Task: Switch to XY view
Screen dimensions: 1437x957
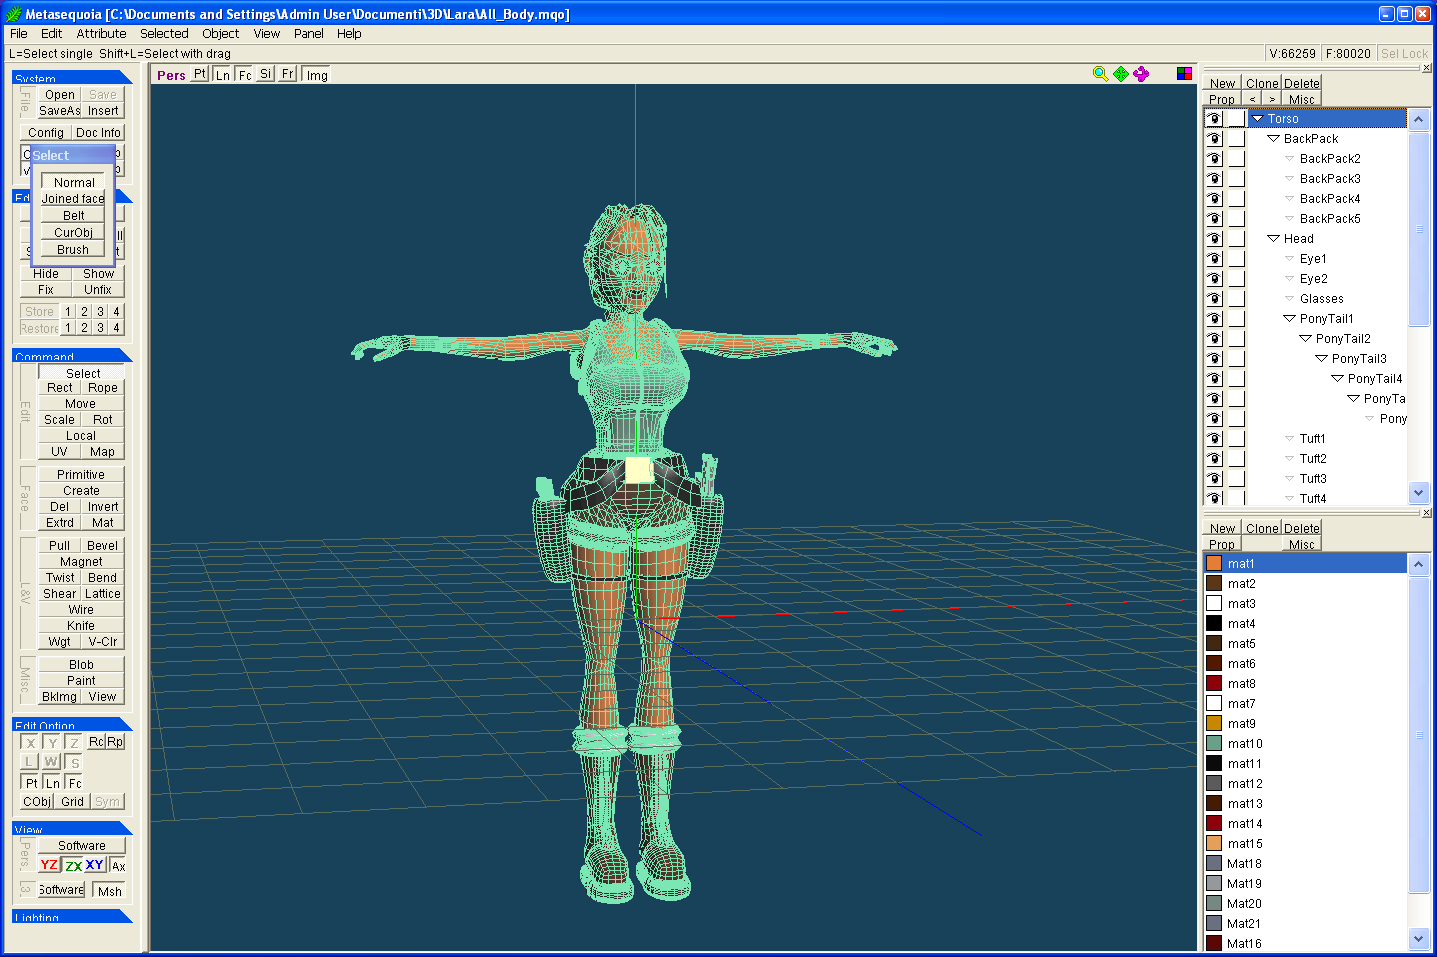Action: (x=95, y=865)
